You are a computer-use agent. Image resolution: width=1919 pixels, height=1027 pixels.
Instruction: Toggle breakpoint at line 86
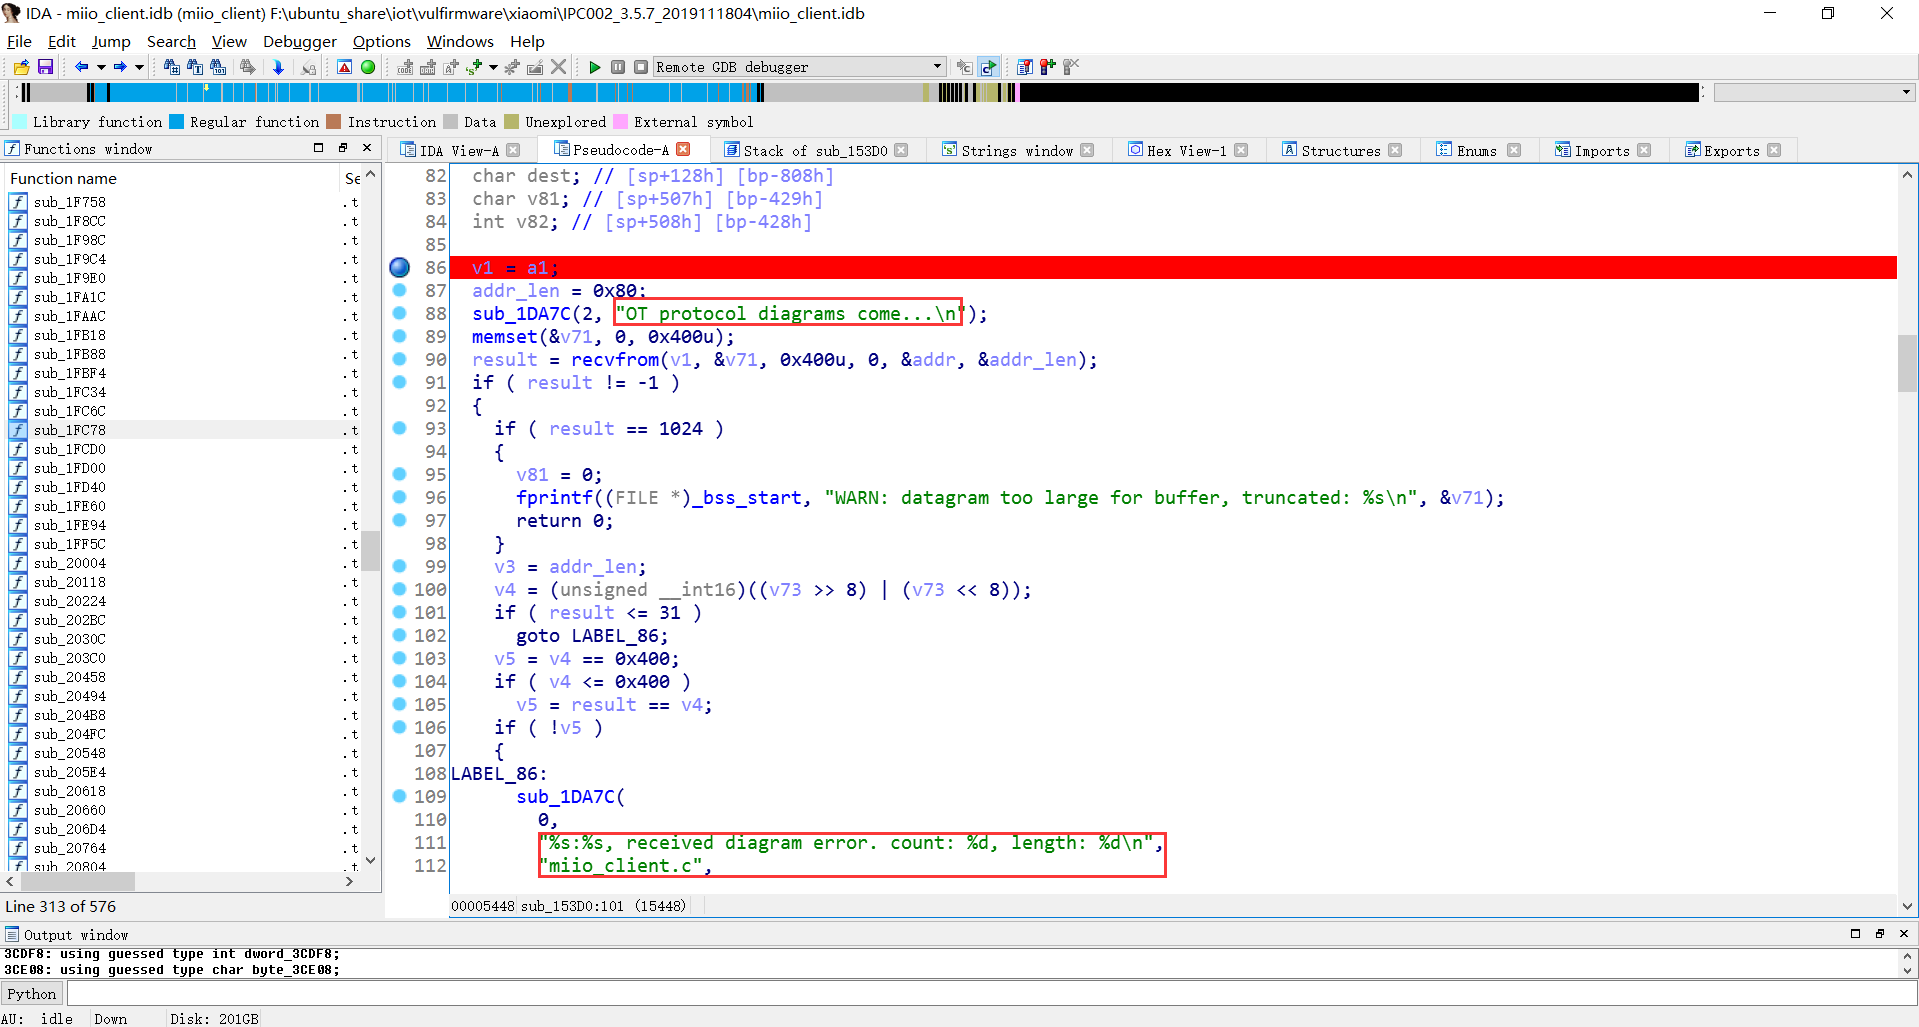(399, 268)
